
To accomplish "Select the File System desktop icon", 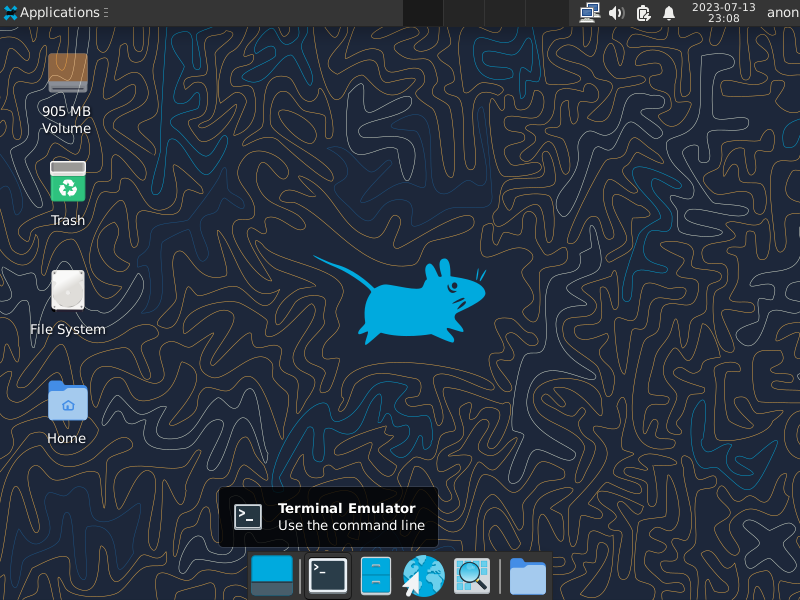I will [x=68, y=290].
